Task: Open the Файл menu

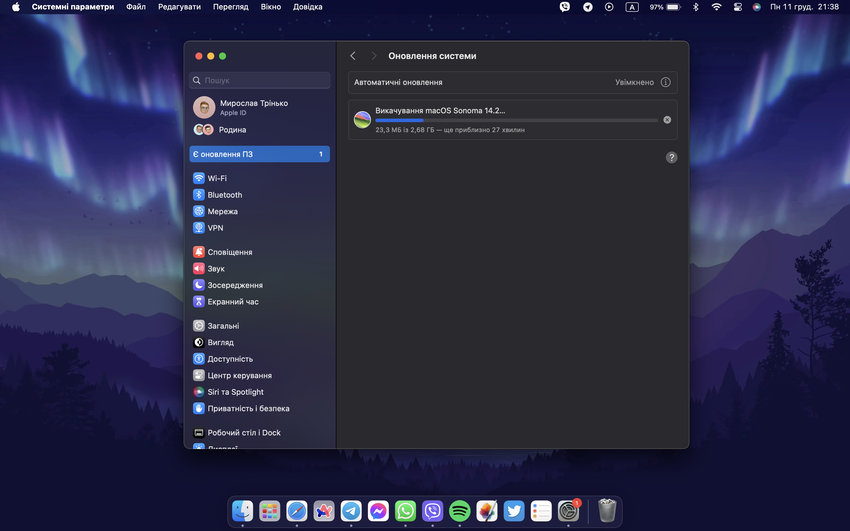Action: (136, 7)
